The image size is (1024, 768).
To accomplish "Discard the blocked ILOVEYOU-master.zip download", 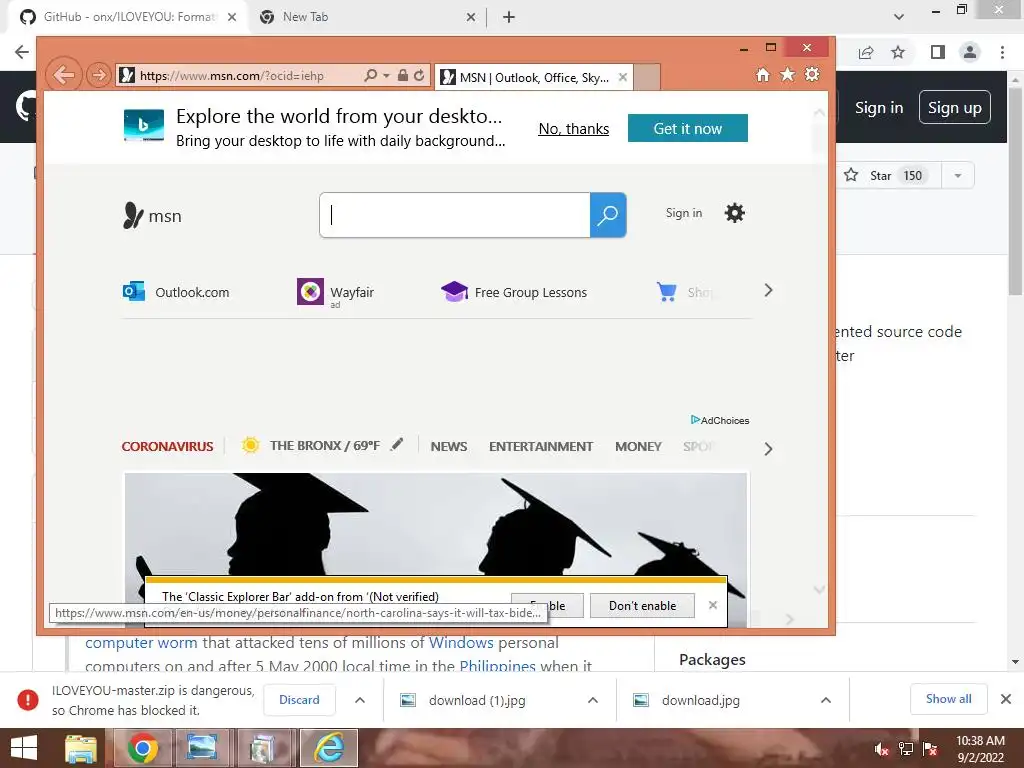I will (299, 699).
